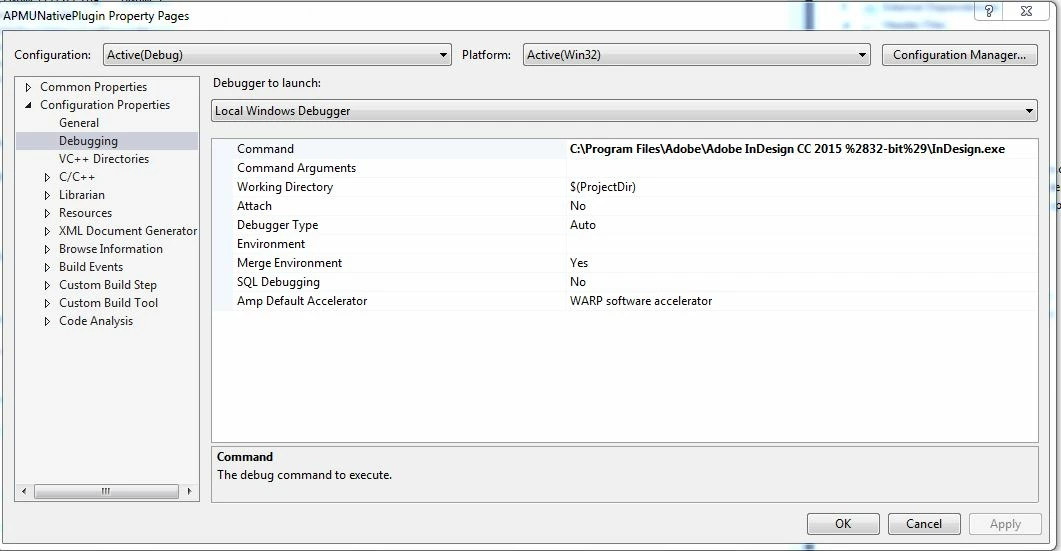Select the Configuration Properties tree label

tap(105, 105)
